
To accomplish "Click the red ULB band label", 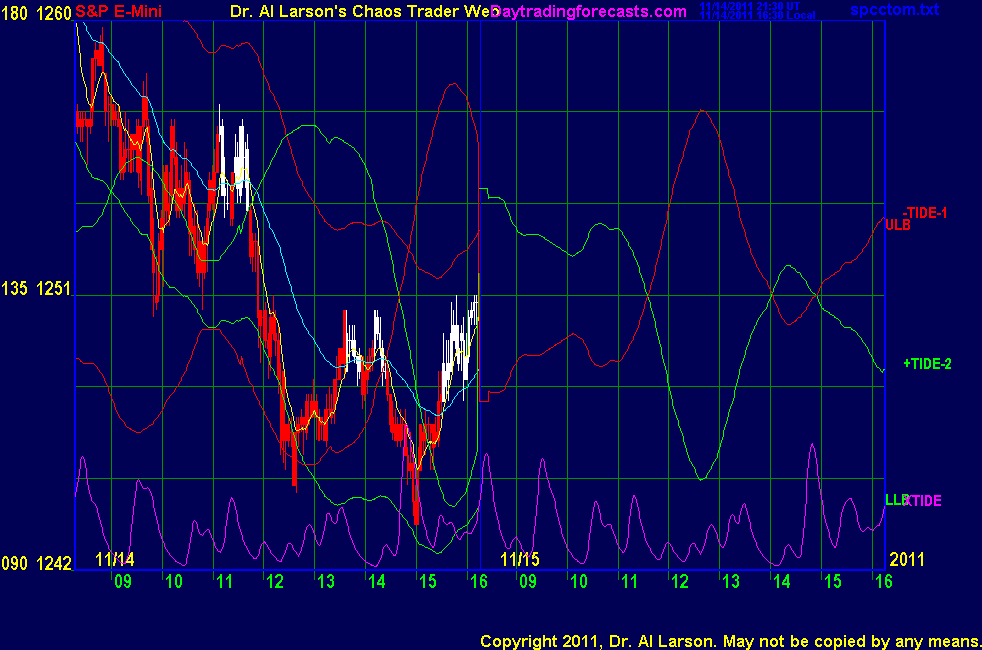I will pos(897,225).
